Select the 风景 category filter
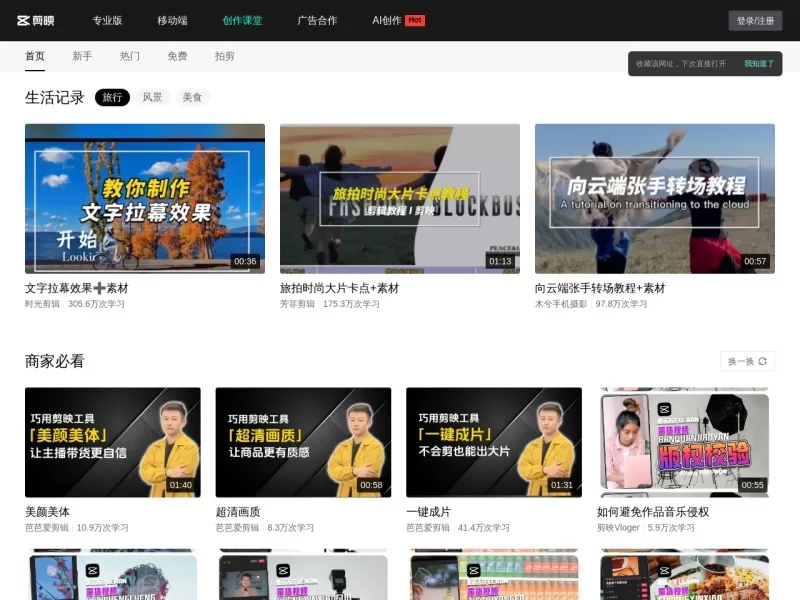The height and width of the screenshot is (600, 800). (x=151, y=98)
